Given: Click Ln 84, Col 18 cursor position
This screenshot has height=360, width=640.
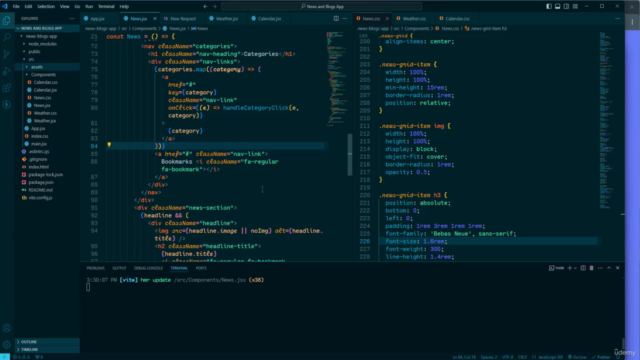Looking at the screenshot, I should pos(464,357).
